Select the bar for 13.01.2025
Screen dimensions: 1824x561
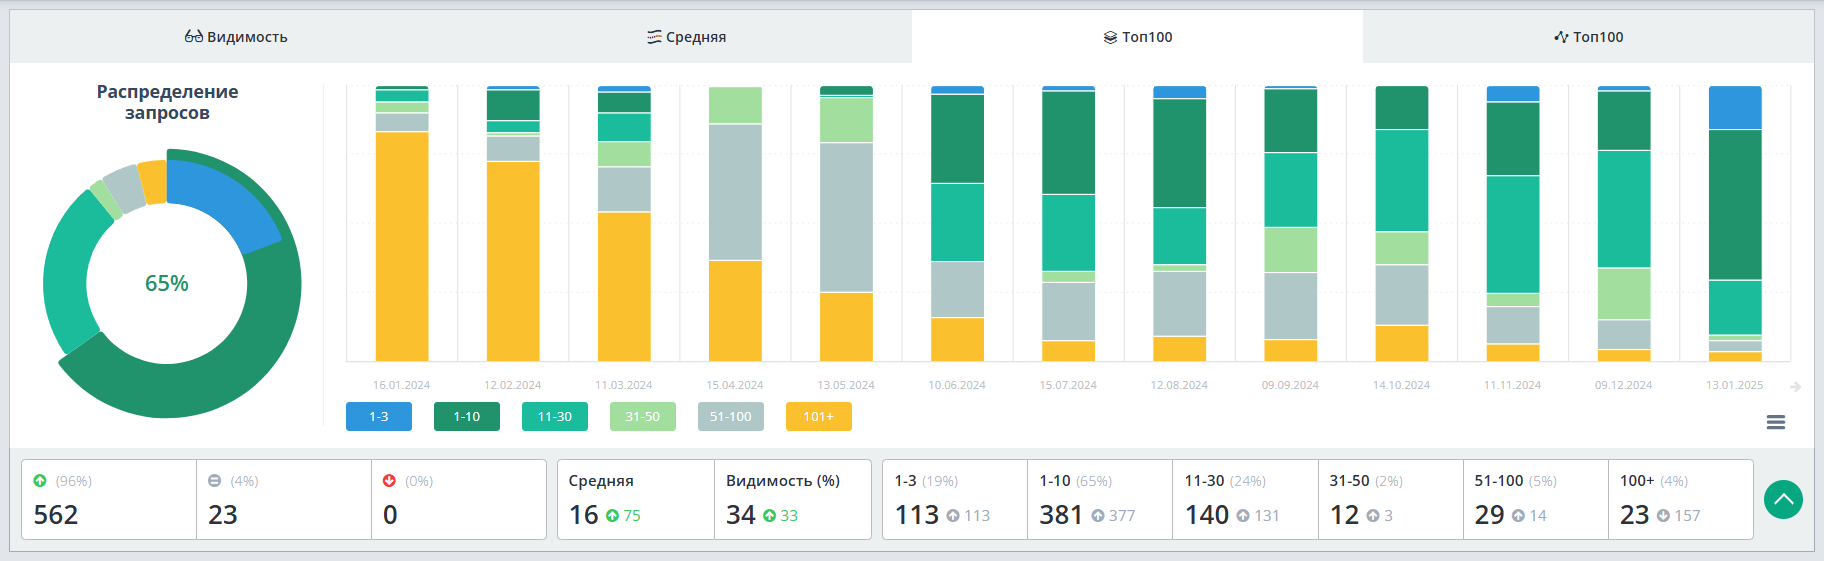(x=1735, y=224)
